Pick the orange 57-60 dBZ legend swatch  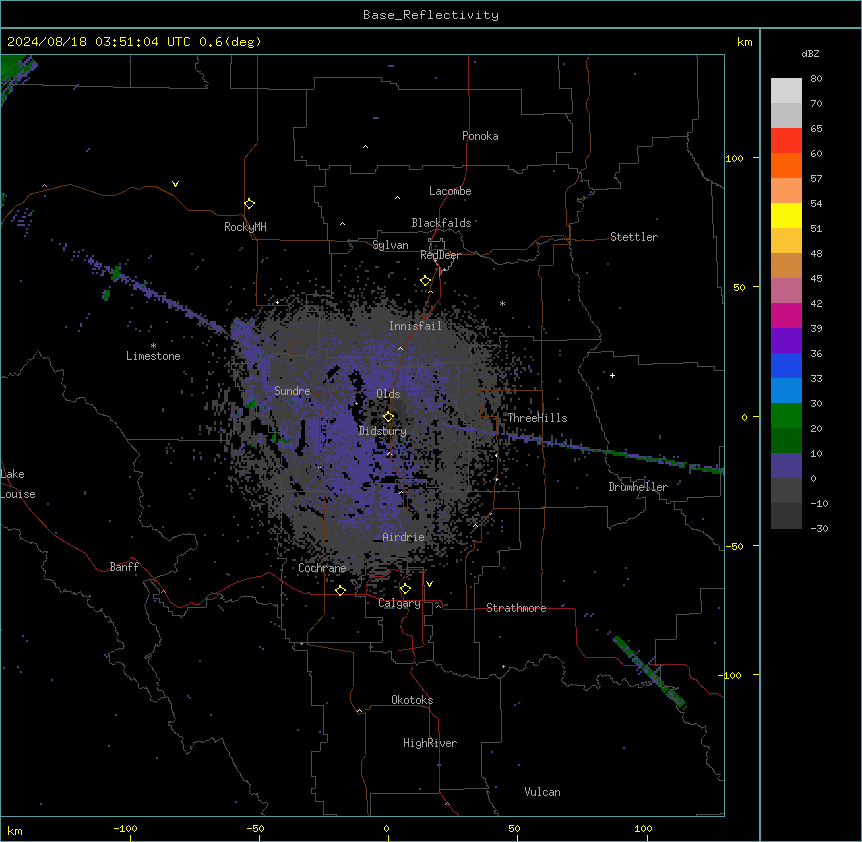pyautogui.click(x=786, y=165)
